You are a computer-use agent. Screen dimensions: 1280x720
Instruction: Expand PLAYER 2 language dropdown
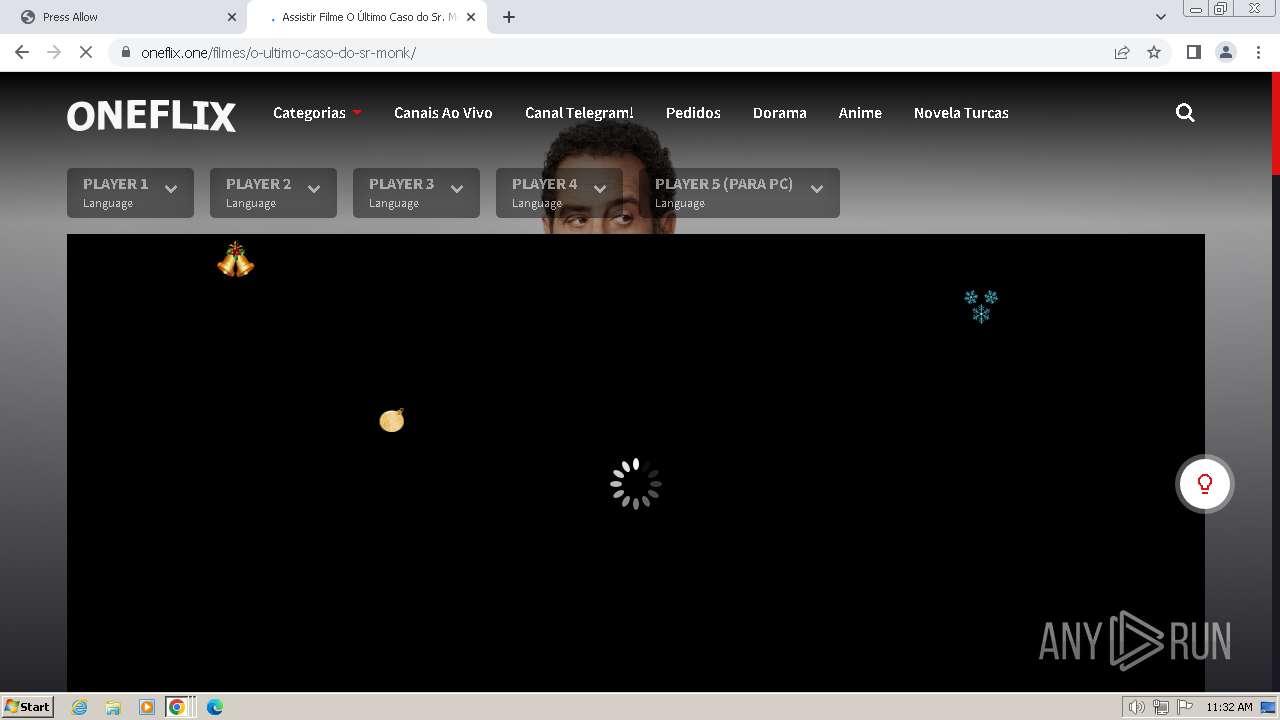(273, 192)
